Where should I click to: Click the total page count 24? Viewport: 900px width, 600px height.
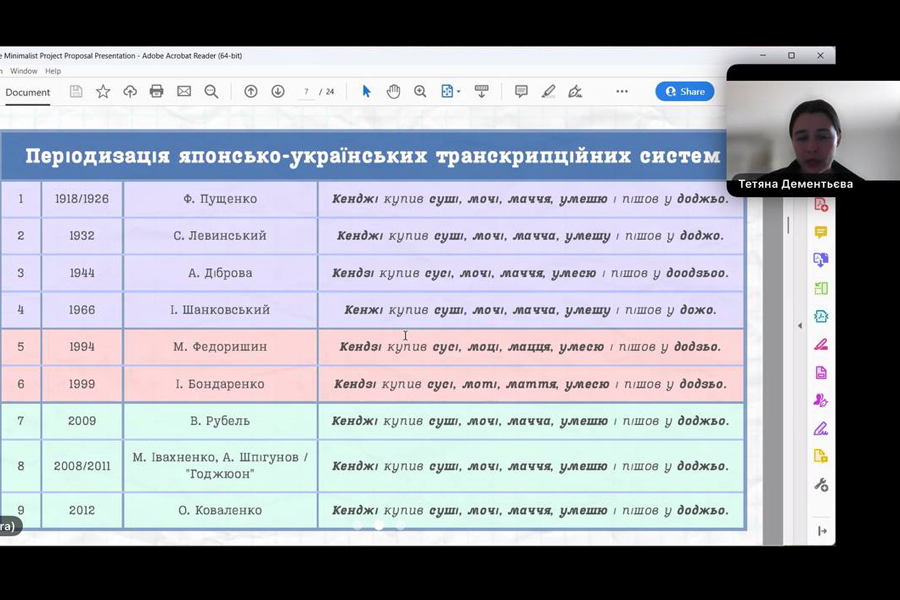tap(330, 91)
